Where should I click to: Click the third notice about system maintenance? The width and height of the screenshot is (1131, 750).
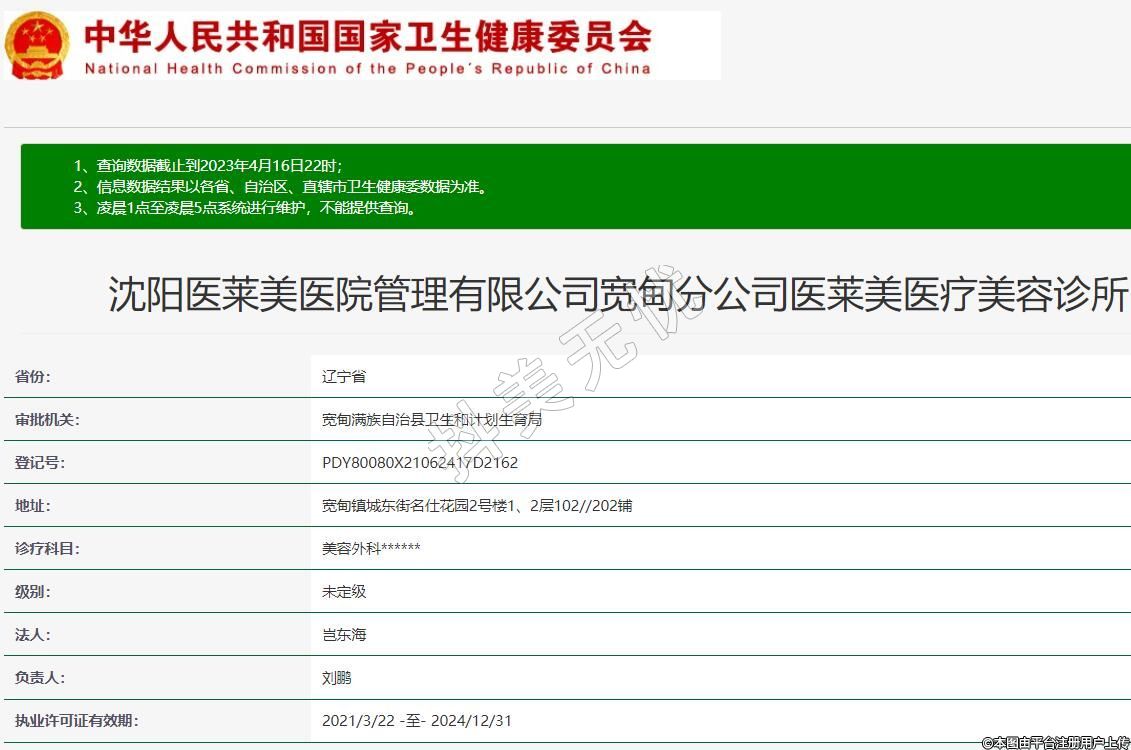pyautogui.click(x=245, y=208)
